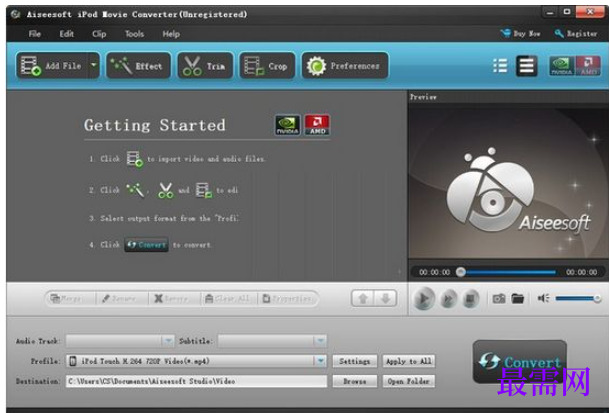This screenshot has width=609, height=413.
Task: Click inside the Destination path field
Action: click(196, 381)
